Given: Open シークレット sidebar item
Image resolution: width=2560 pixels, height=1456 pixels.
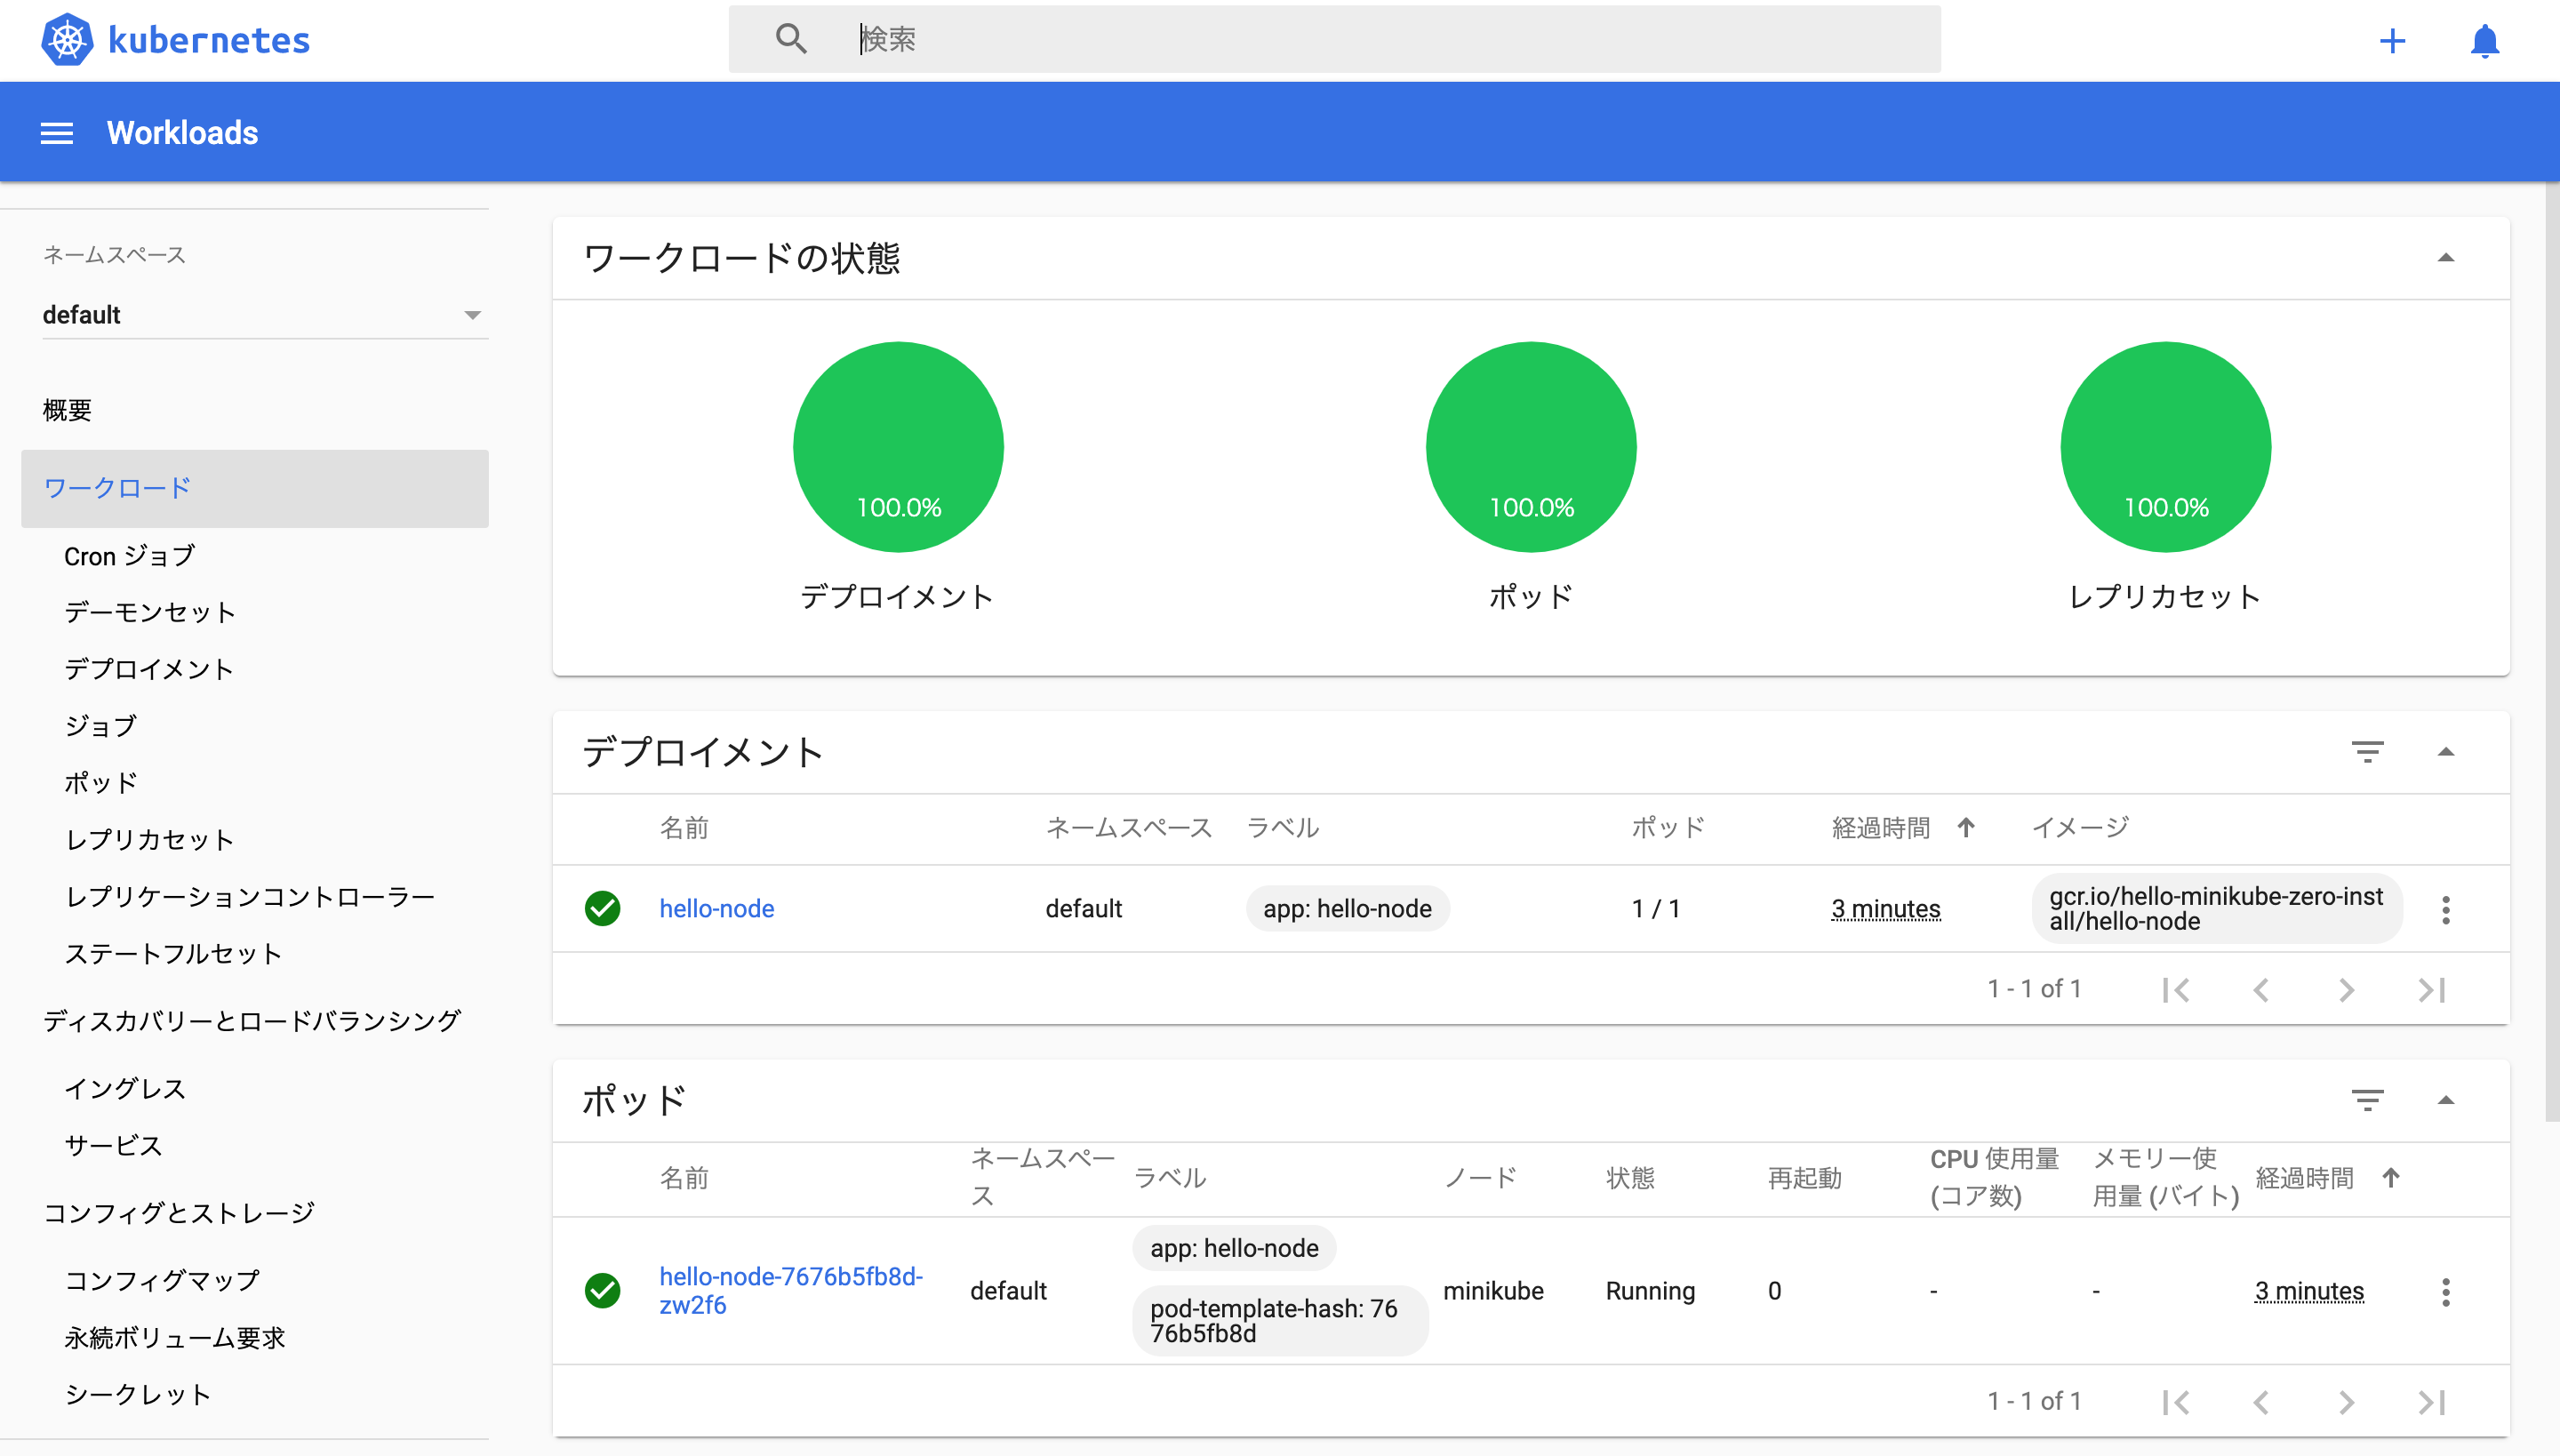Looking at the screenshot, I should coord(138,1394).
